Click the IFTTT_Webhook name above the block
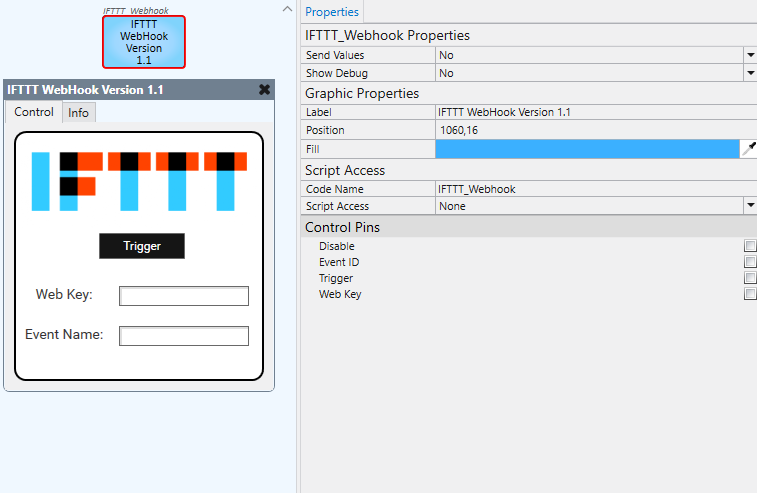This screenshot has height=493, width=757. pyautogui.click(x=136, y=11)
